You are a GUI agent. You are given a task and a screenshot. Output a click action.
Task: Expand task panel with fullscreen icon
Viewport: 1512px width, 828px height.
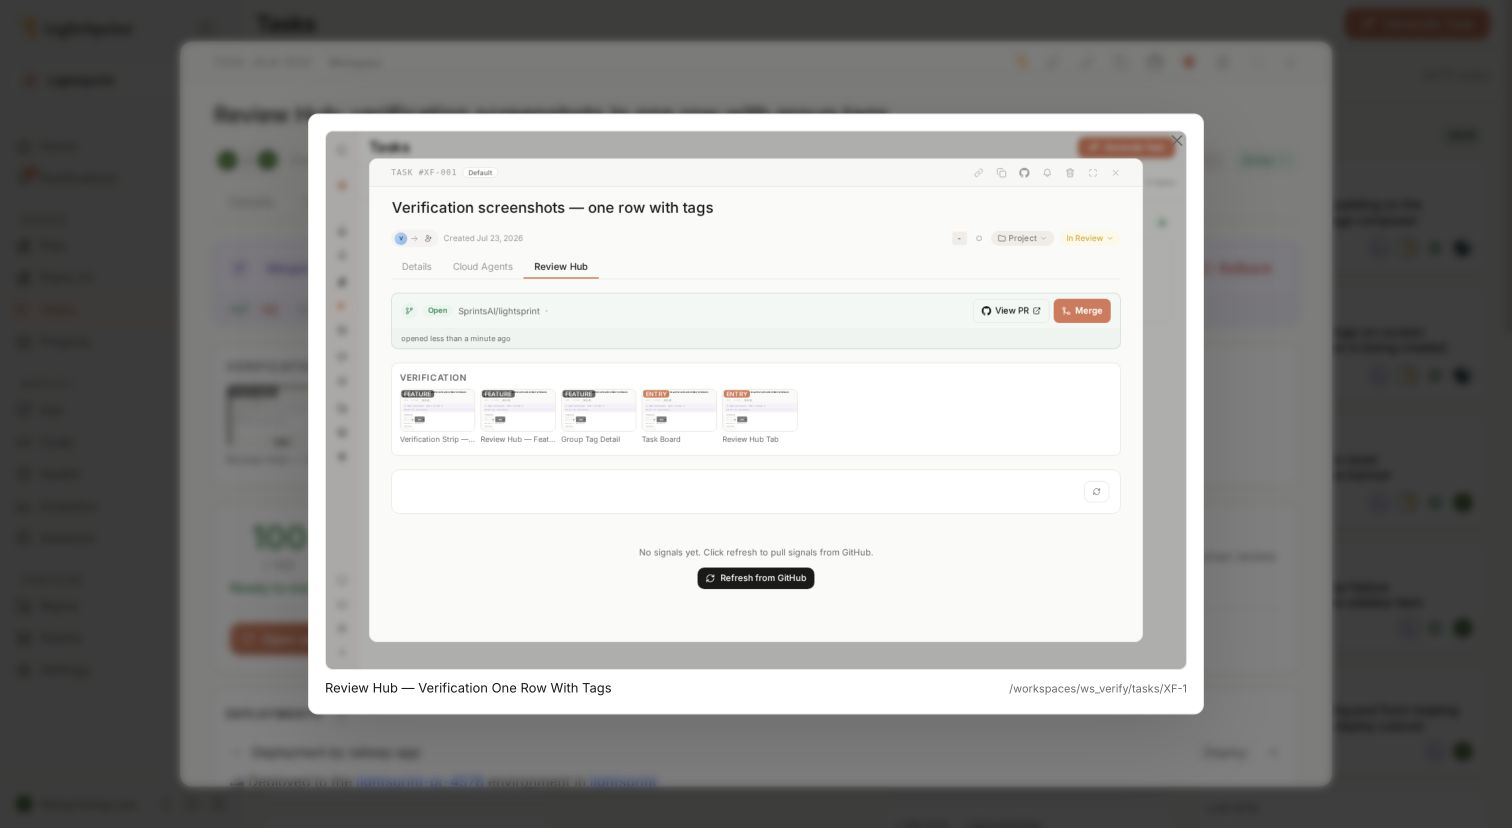pyautogui.click(x=1093, y=173)
